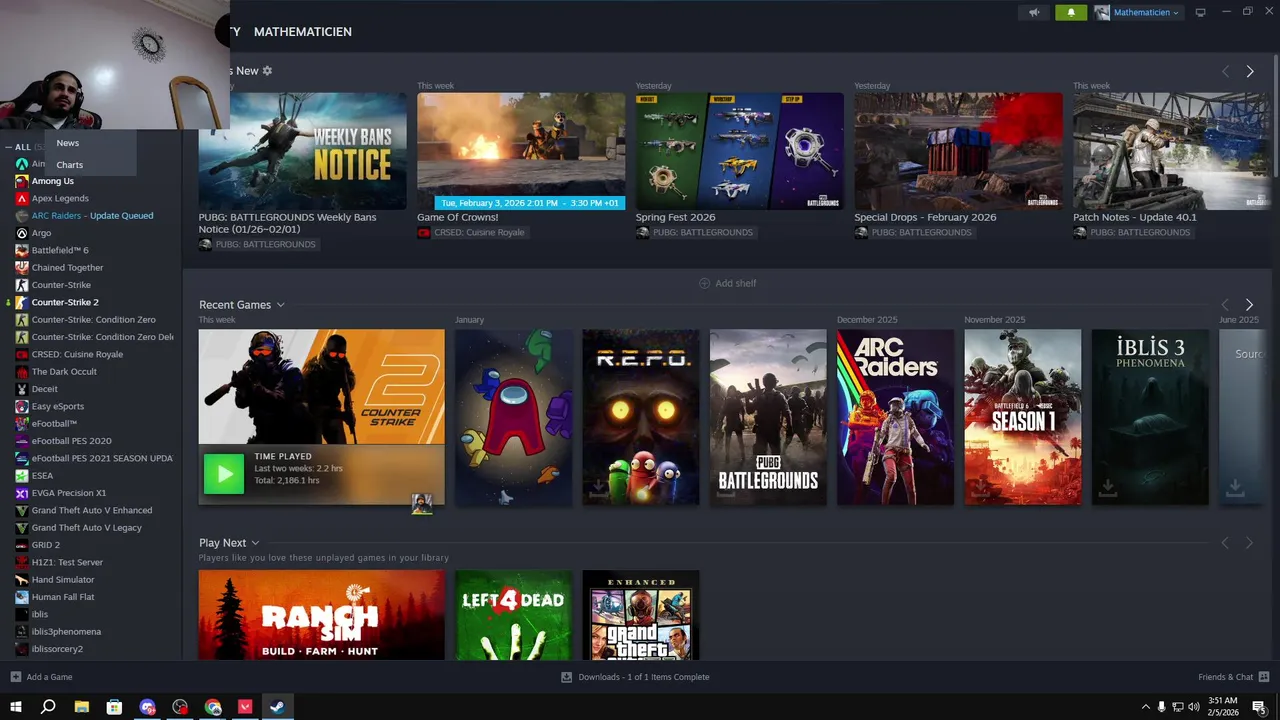Click the EVGA Precision X1 icon in list
The image size is (1280, 720).
coord(21,493)
